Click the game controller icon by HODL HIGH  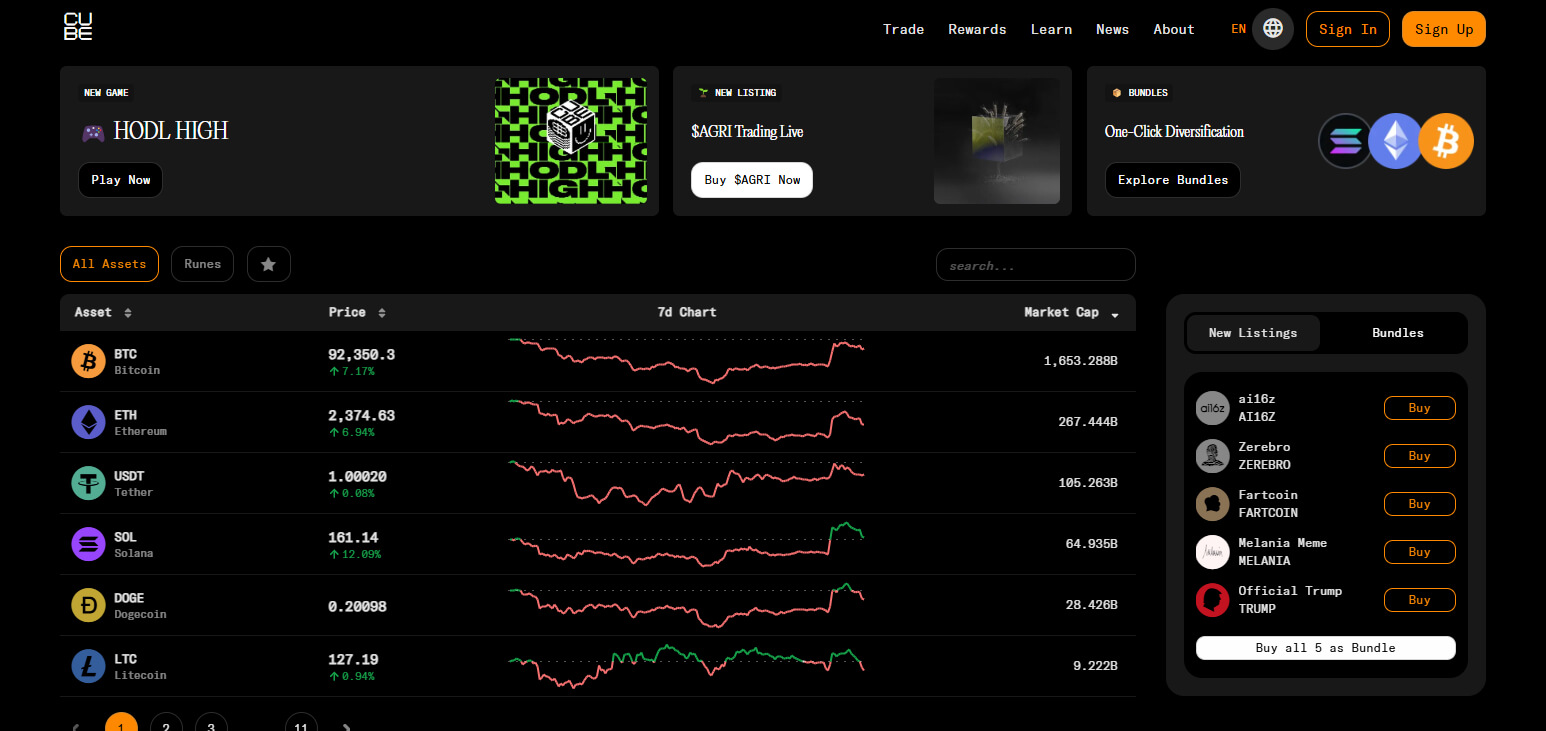pos(93,131)
